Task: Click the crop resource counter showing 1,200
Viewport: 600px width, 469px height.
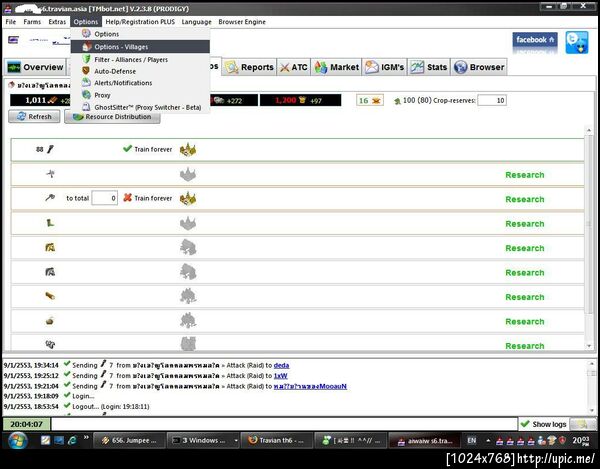Action: 300,100
